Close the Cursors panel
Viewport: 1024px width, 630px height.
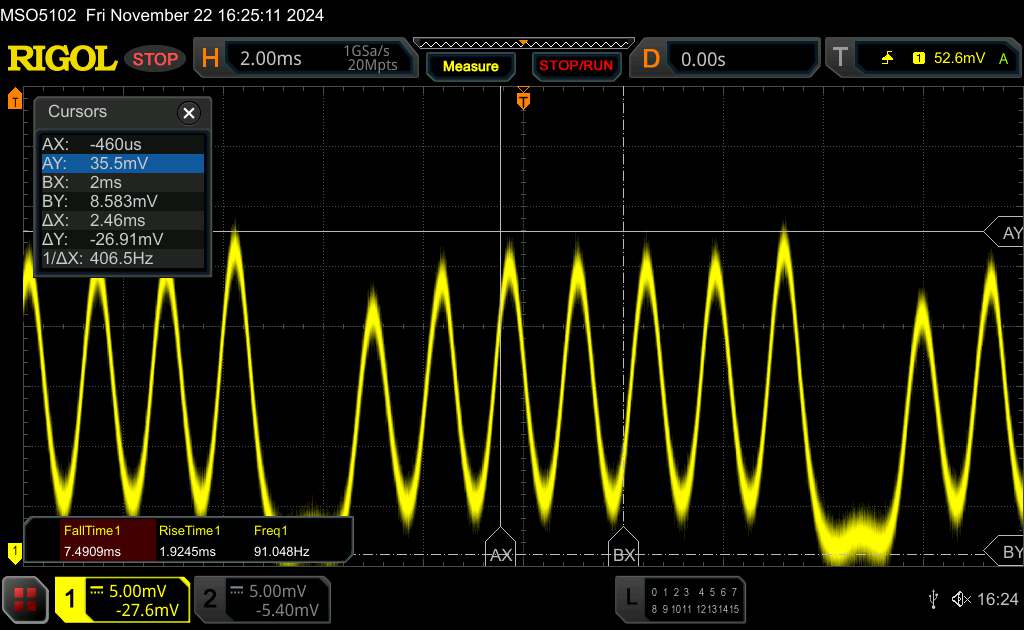tap(188, 113)
